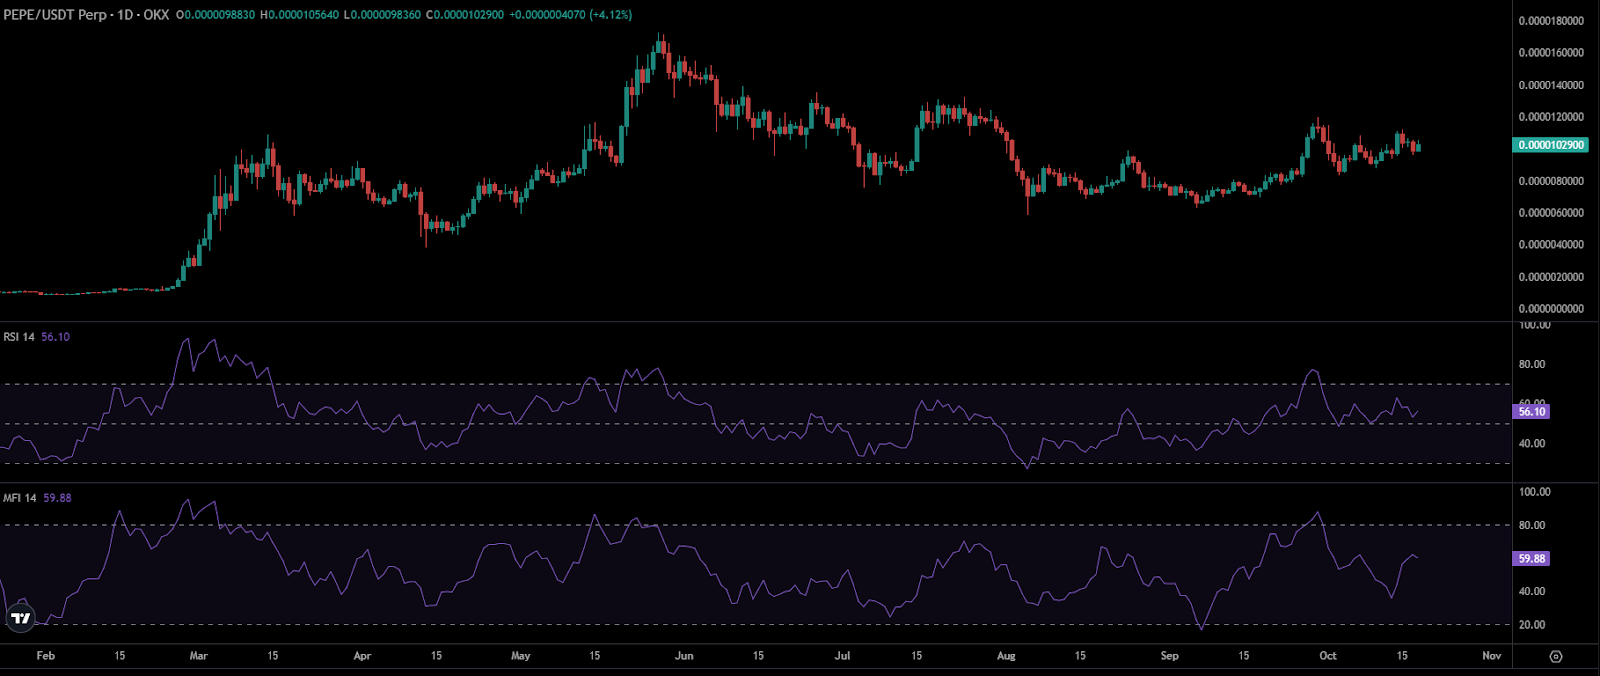This screenshot has width=1600, height=676.
Task: Click Aug on the time axis
Action: 1006,656
